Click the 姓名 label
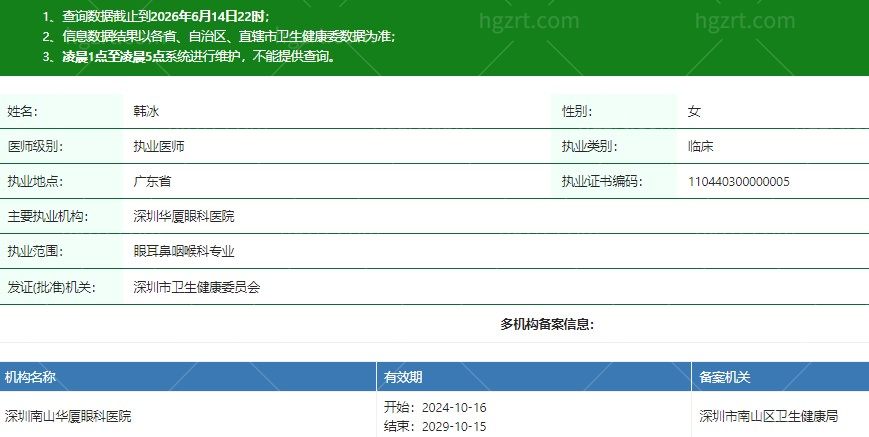Screen dimensions: 869x437 click(x=22, y=111)
